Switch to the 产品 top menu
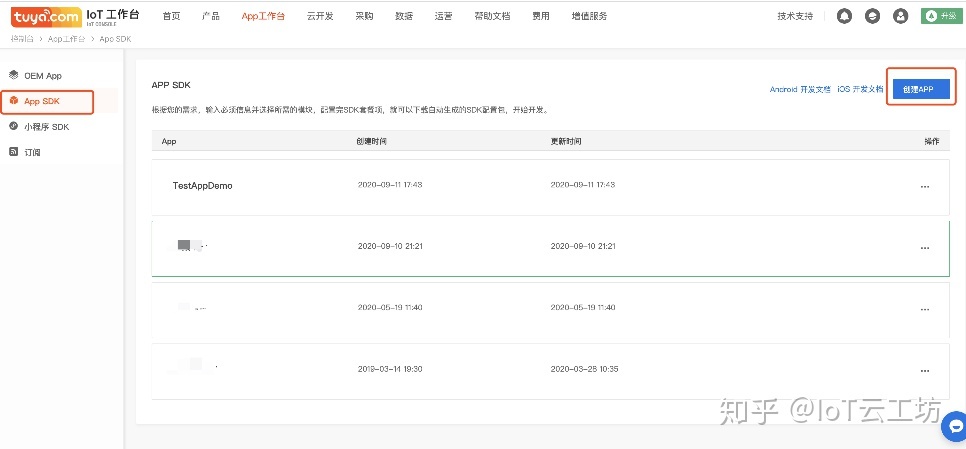Viewport: 966px width, 449px height. pyautogui.click(x=210, y=16)
